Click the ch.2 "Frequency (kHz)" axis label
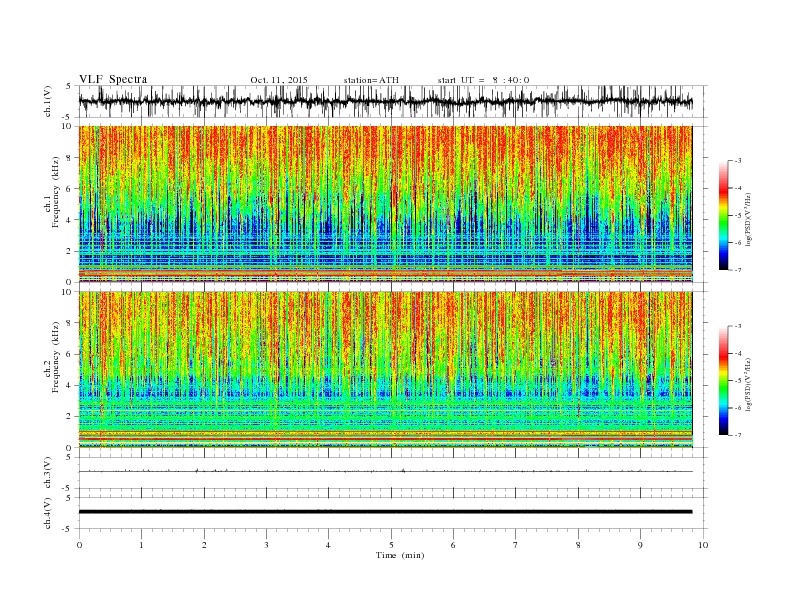This screenshot has height=612, width=792. tap(56, 358)
